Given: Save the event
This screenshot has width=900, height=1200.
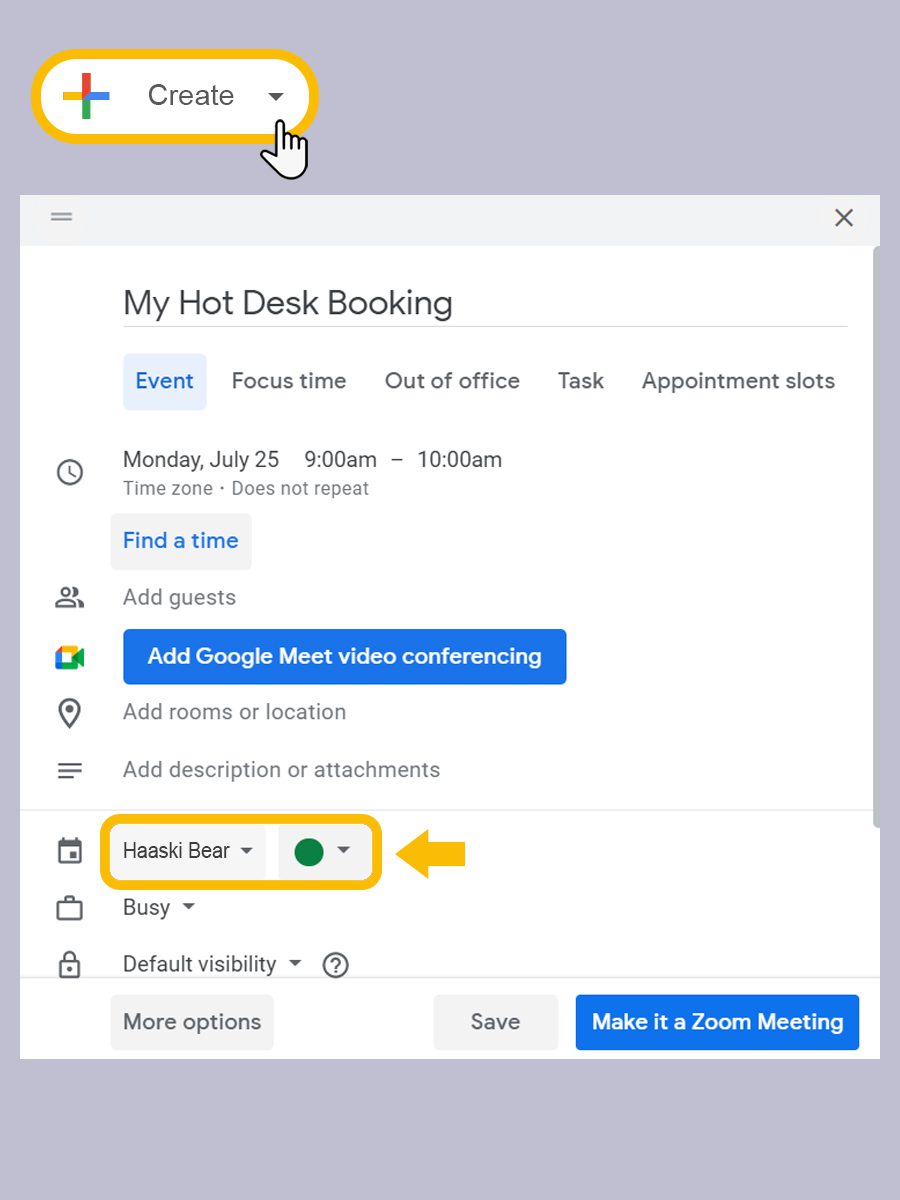Looking at the screenshot, I should tap(496, 1022).
